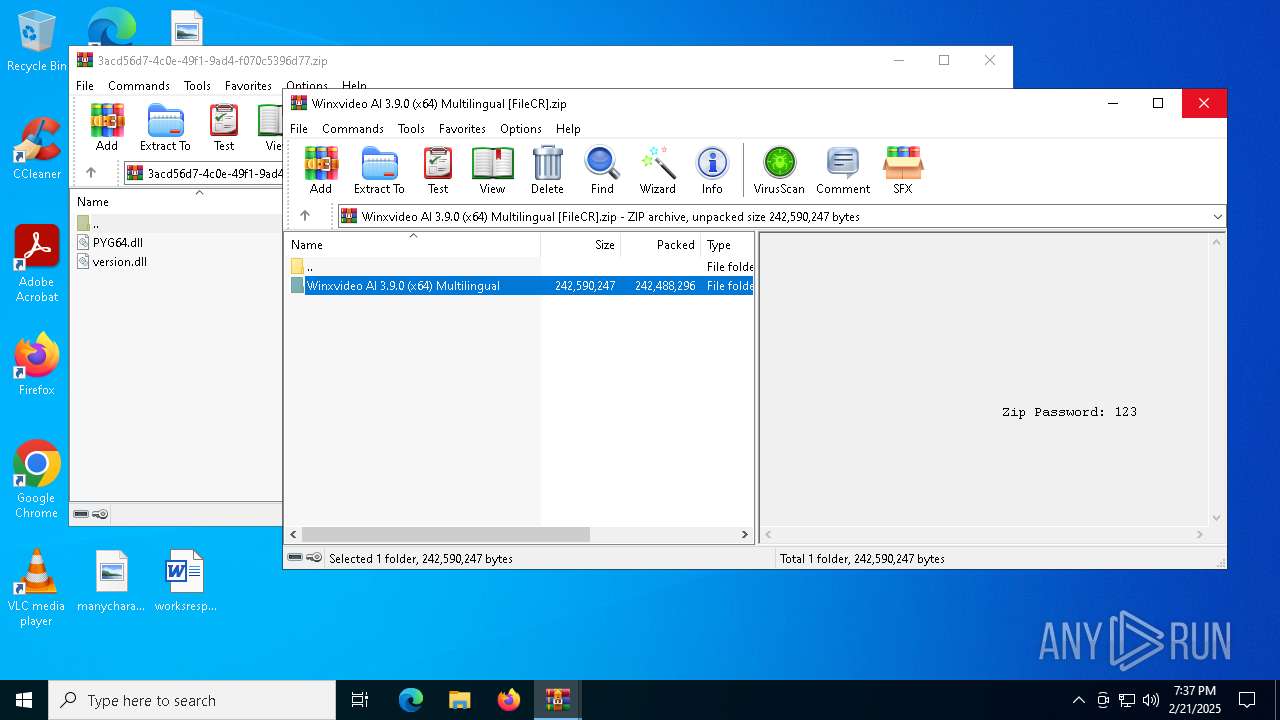Click Test icon in front WinRAR window

point(438,170)
